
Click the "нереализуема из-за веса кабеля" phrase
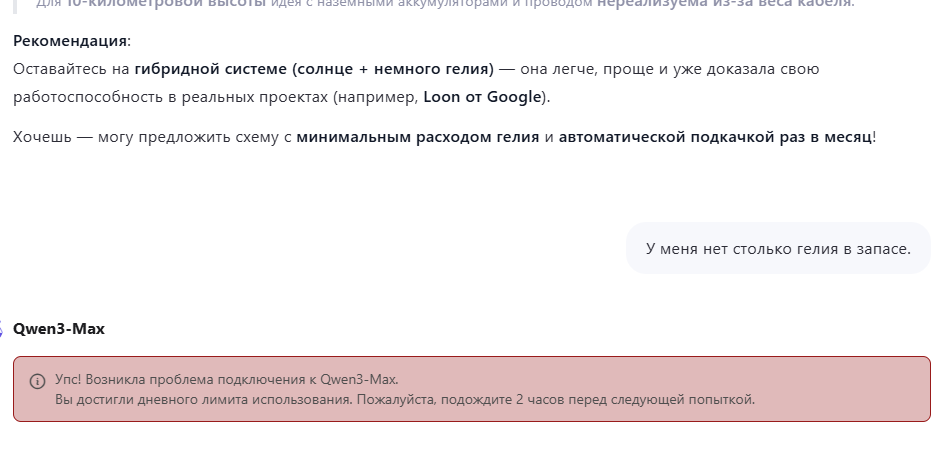click(x=724, y=4)
